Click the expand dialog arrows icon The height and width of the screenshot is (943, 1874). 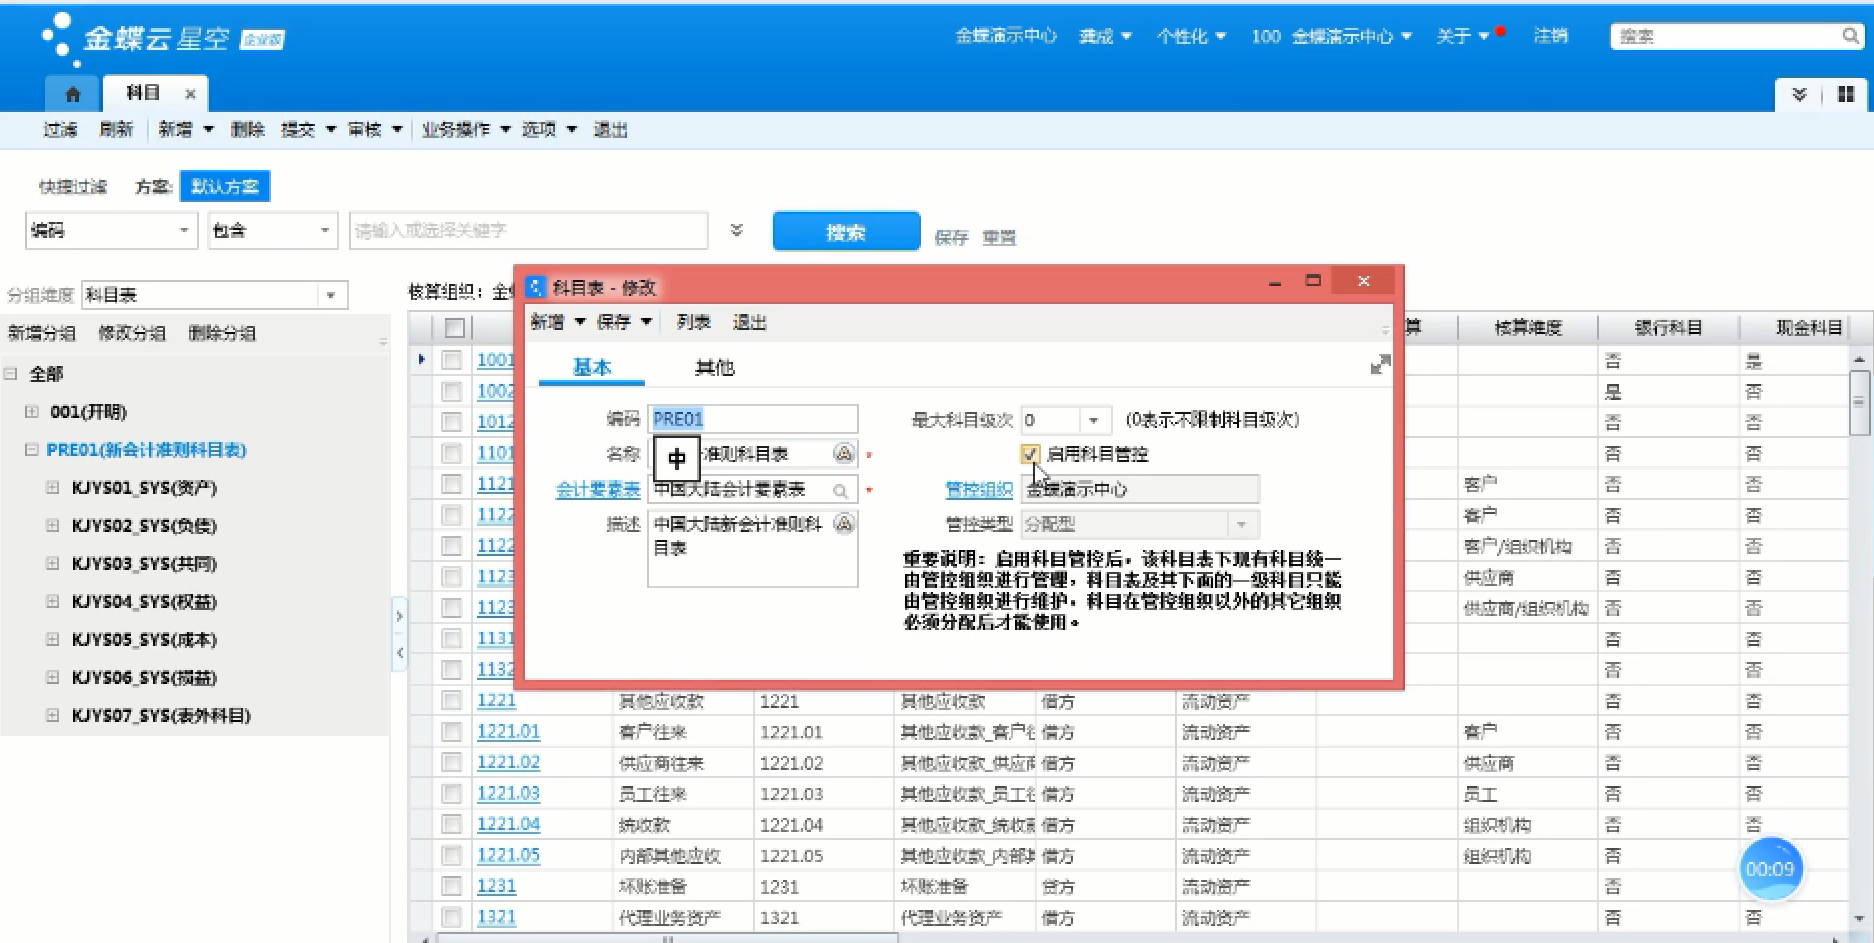pyautogui.click(x=1380, y=365)
